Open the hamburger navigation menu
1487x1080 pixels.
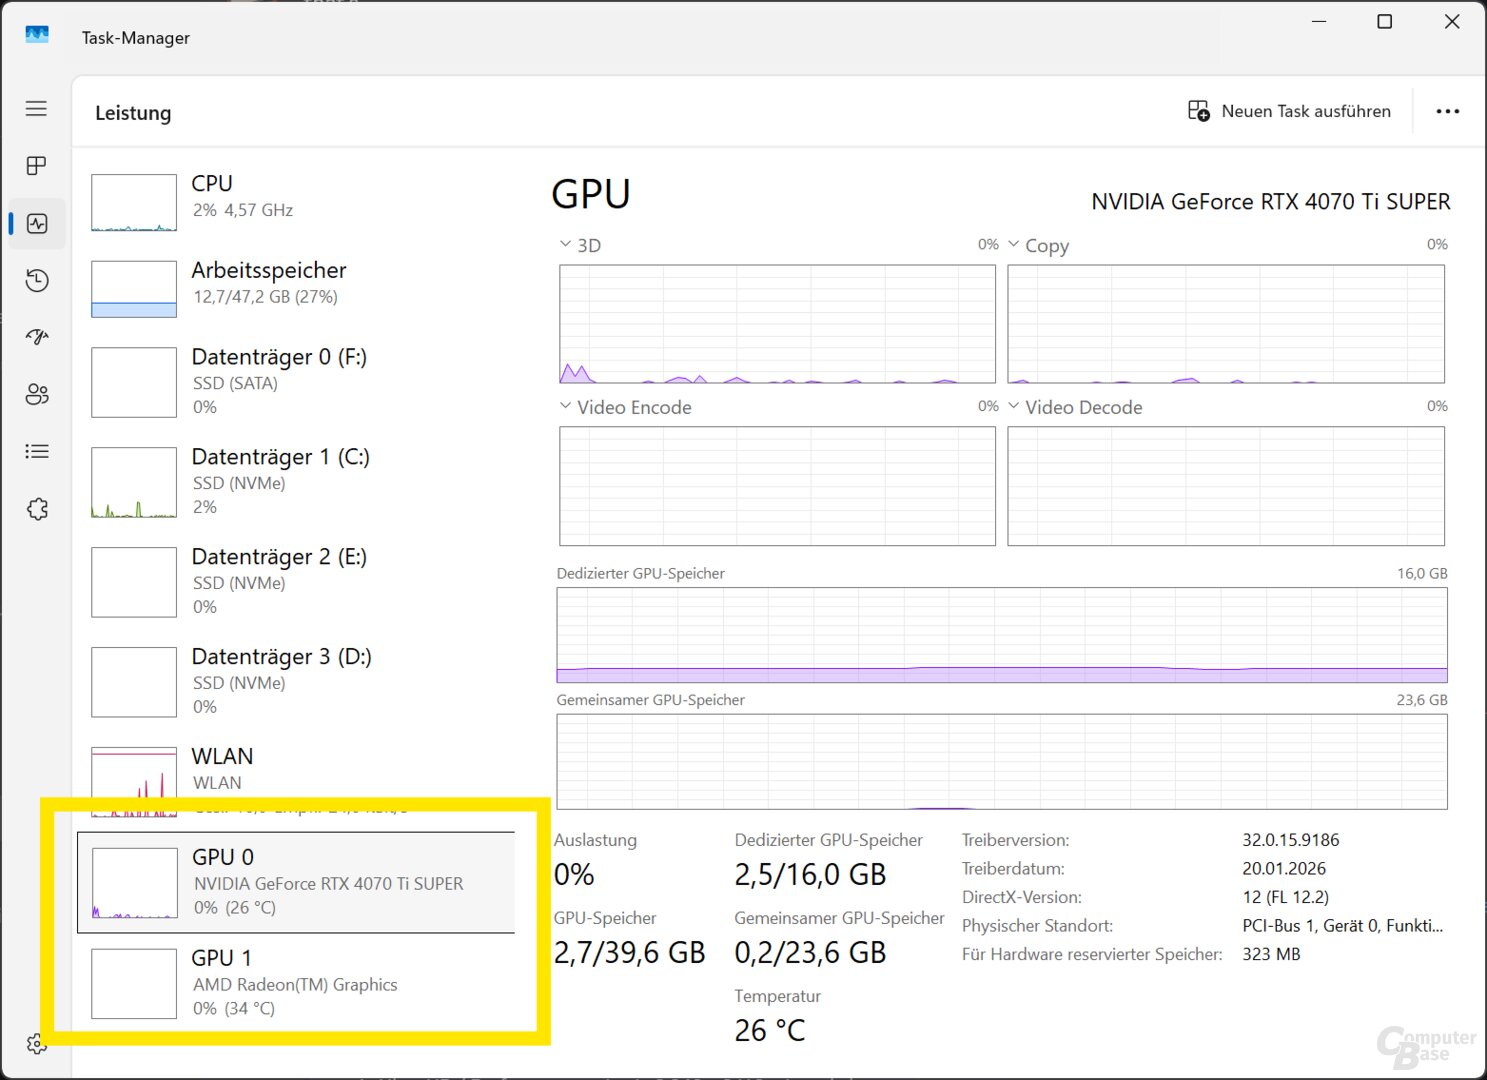coord(36,108)
